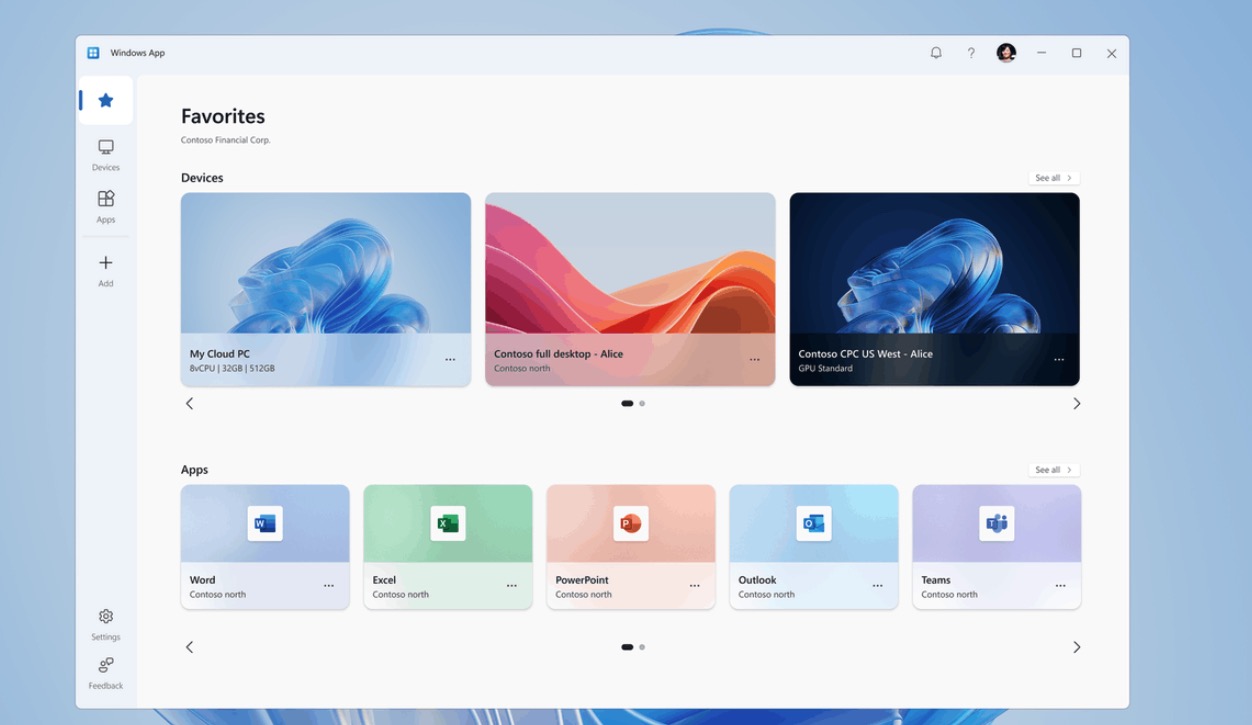Image resolution: width=1252 pixels, height=725 pixels.
Task: Open Settings via the gear icon
Action: click(105, 616)
